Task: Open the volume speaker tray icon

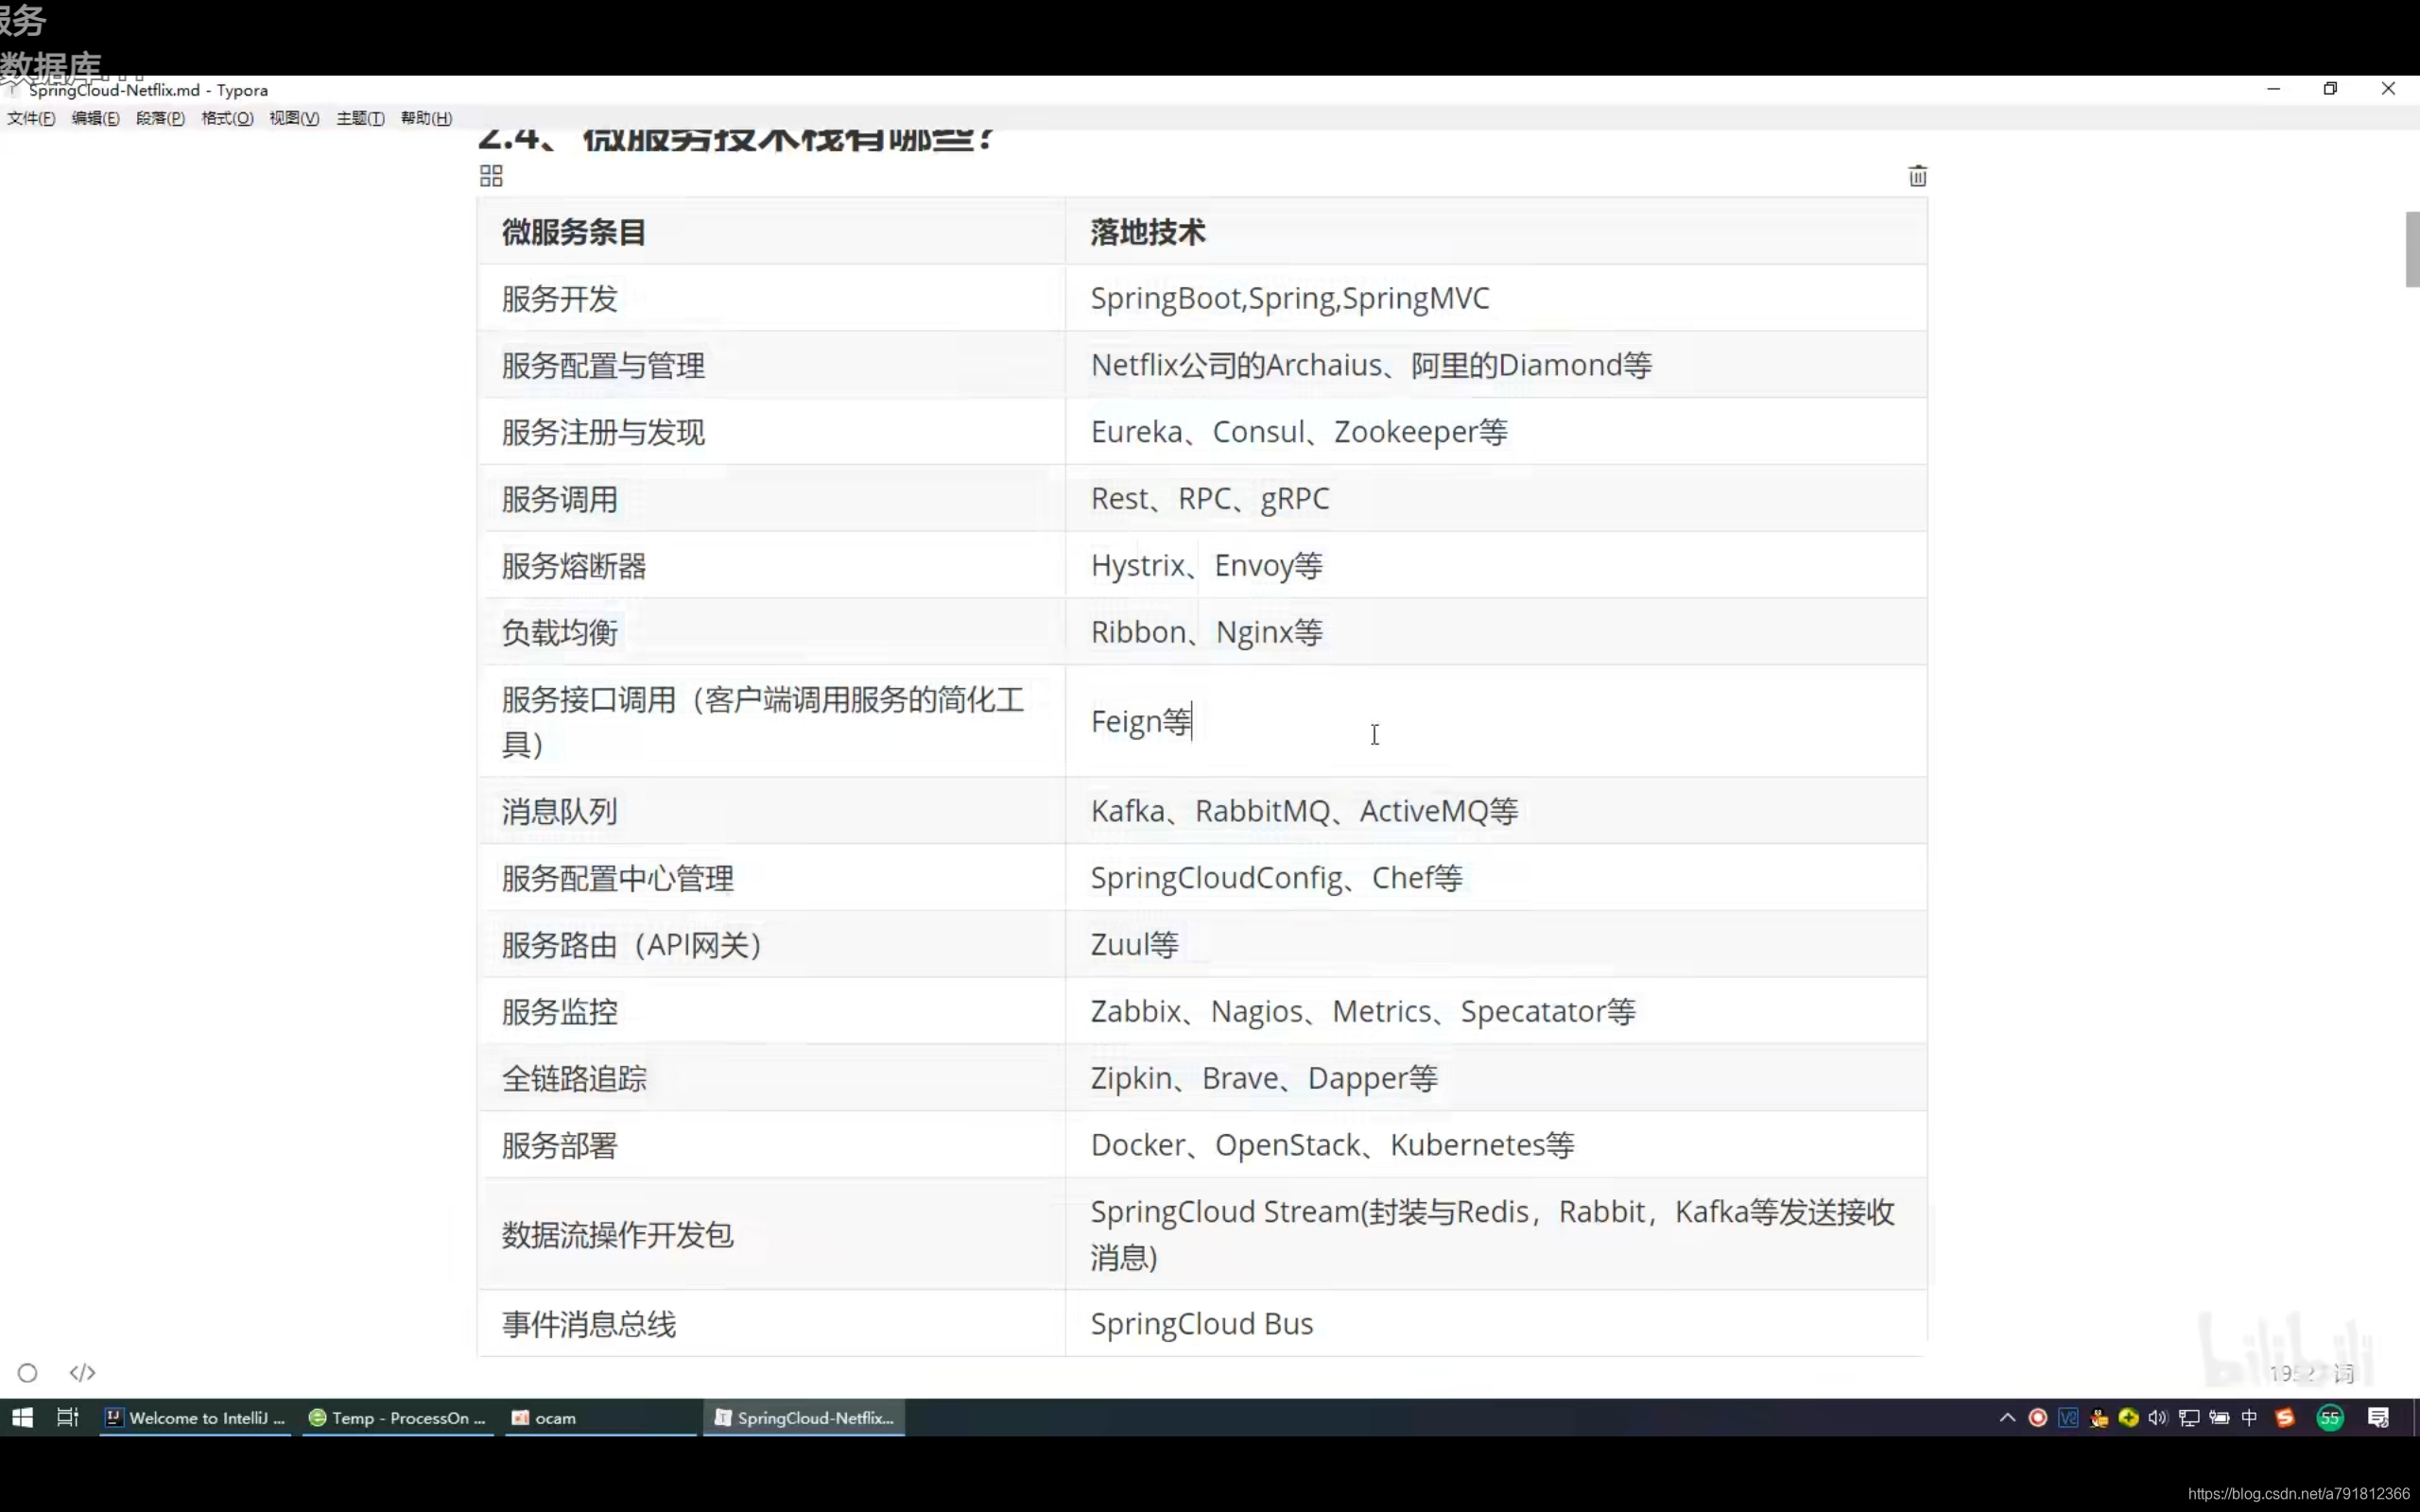Action: 2158,1417
